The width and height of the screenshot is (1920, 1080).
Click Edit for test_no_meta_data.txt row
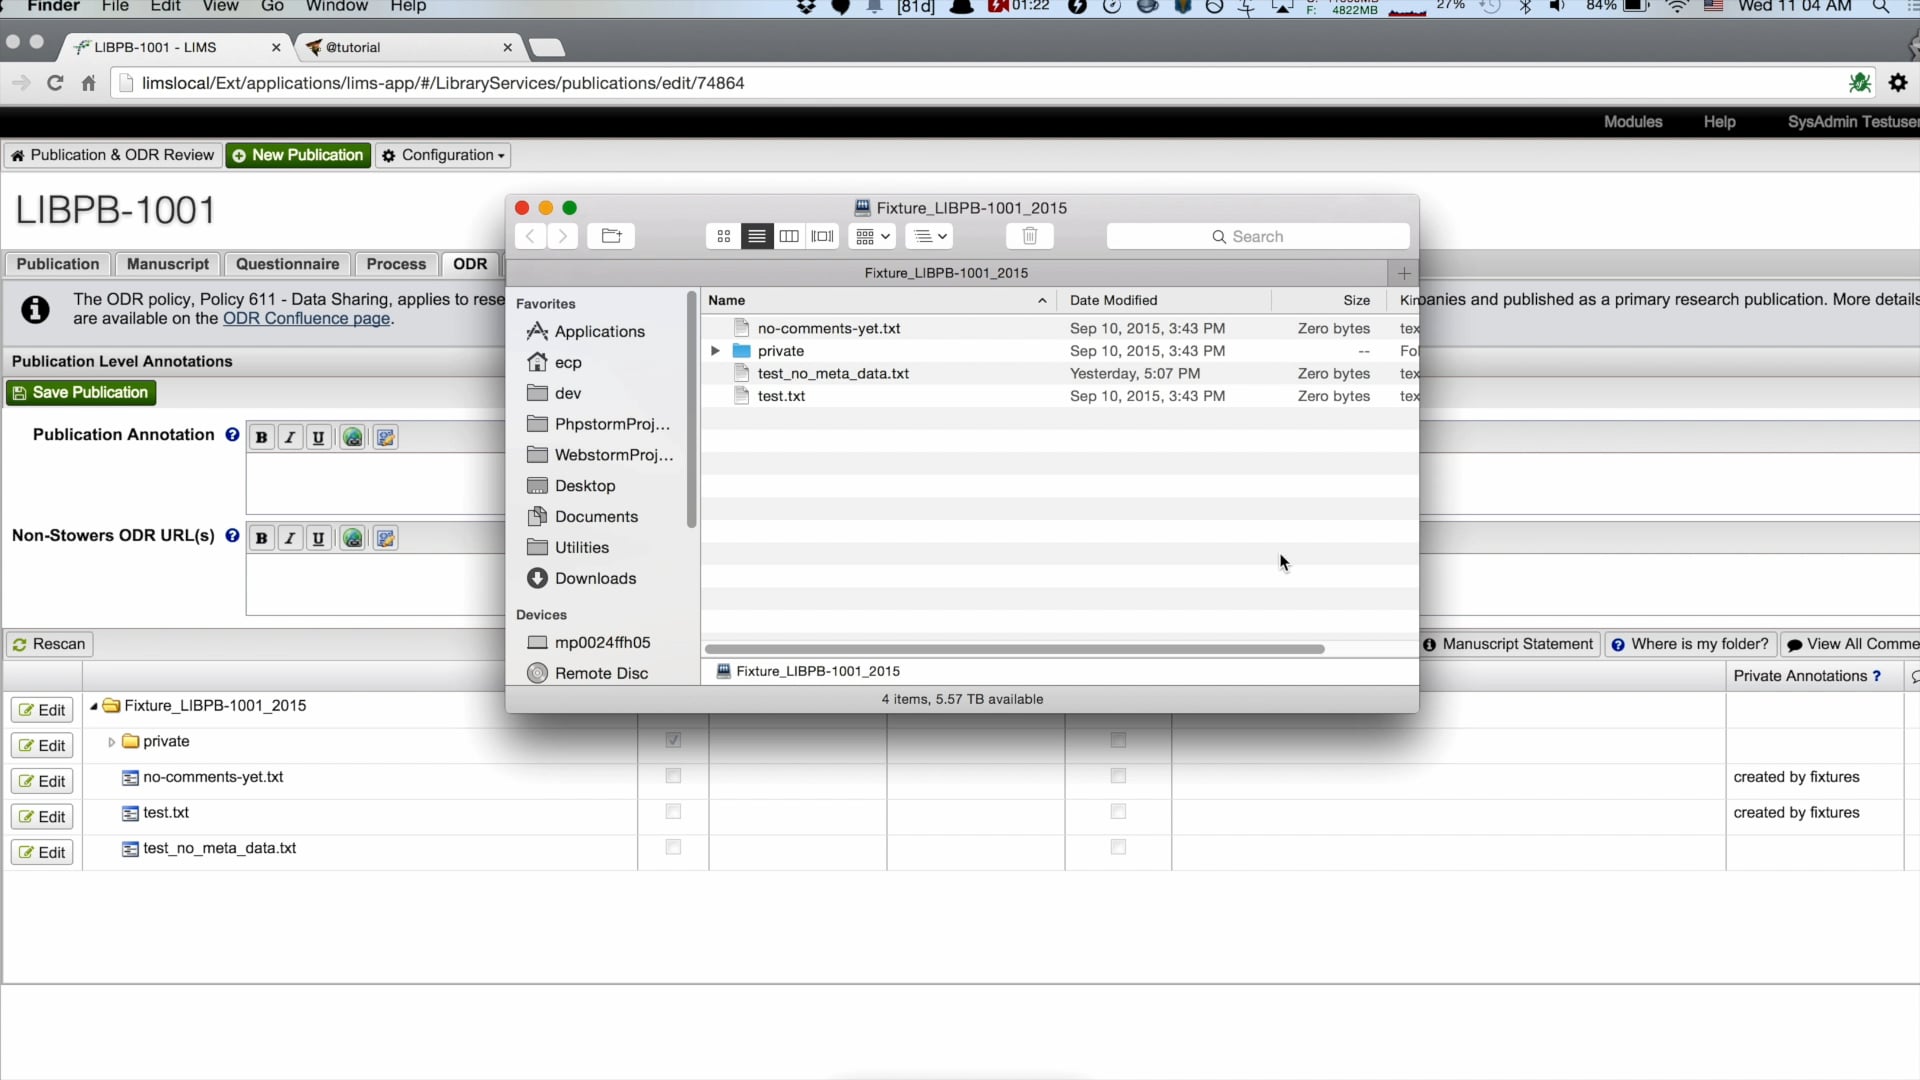pos(42,853)
